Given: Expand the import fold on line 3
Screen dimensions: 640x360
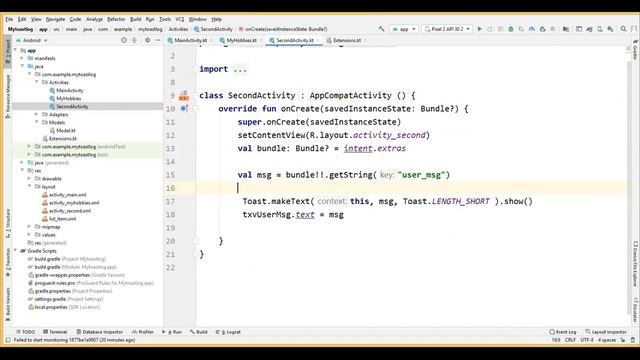Looking at the screenshot, I should click(x=195, y=69).
